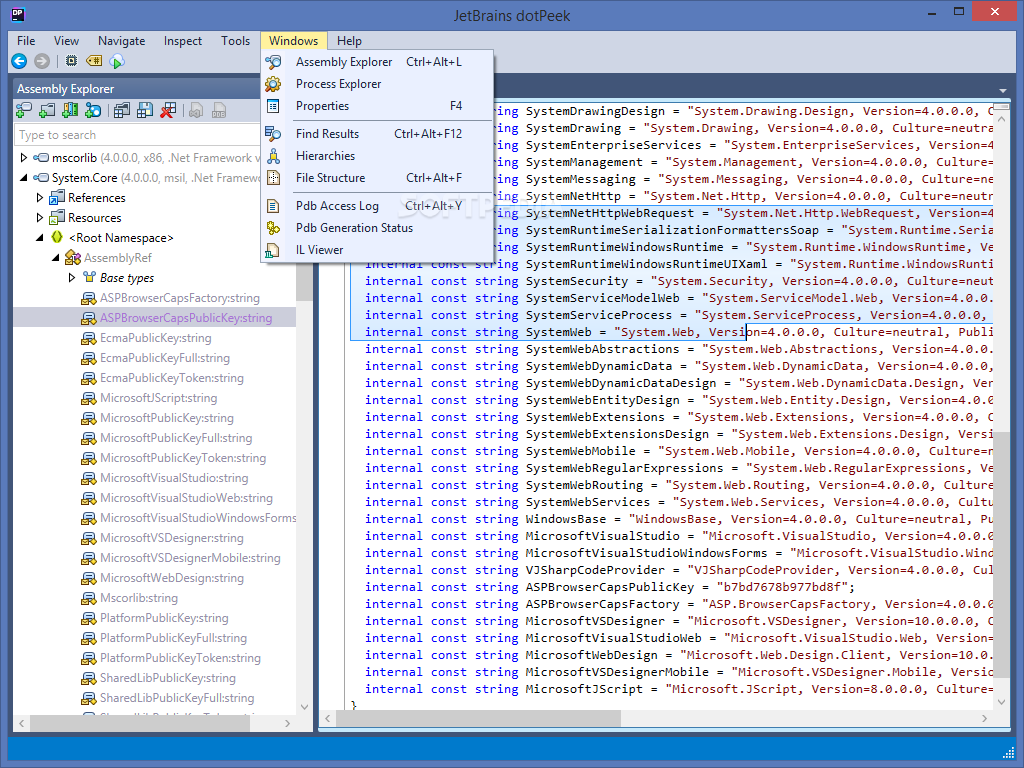The image size is (1024, 768).
Task: Select MicrosoftPublicKeyToken:string in the tree
Action: click(183, 458)
